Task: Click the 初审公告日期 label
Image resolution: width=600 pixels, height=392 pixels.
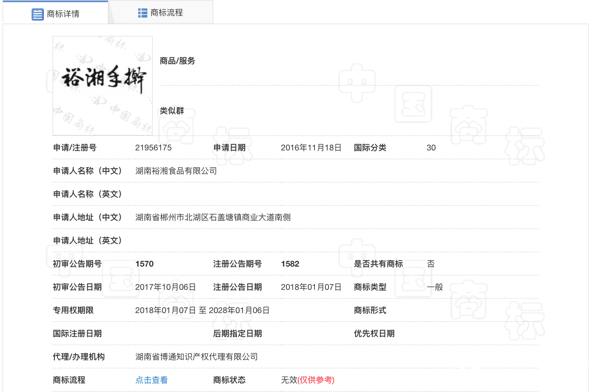Action: click(x=77, y=287)
